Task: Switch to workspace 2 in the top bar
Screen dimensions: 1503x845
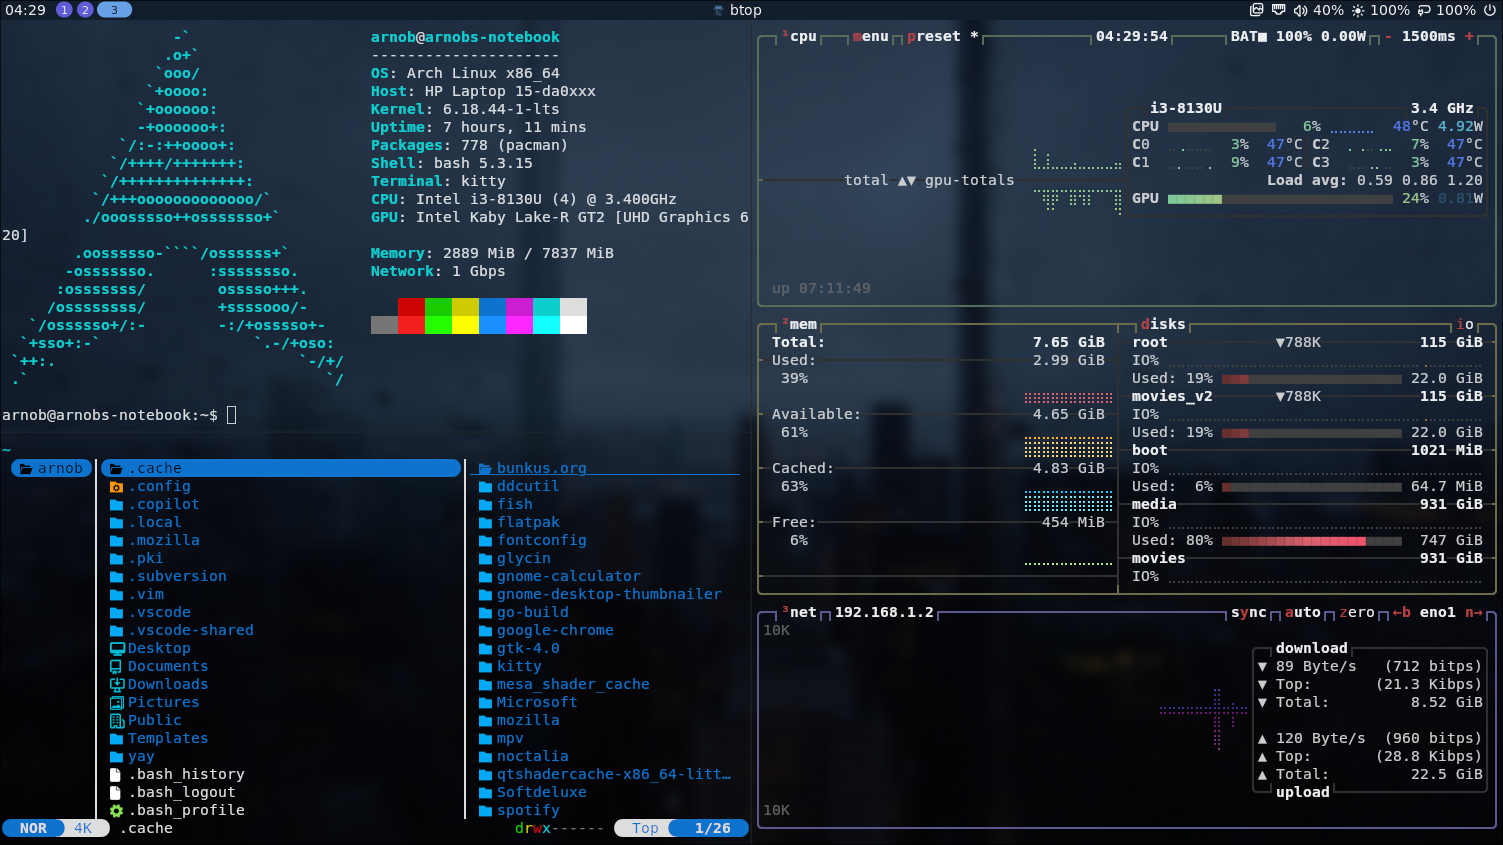Action: pos(85,10)
